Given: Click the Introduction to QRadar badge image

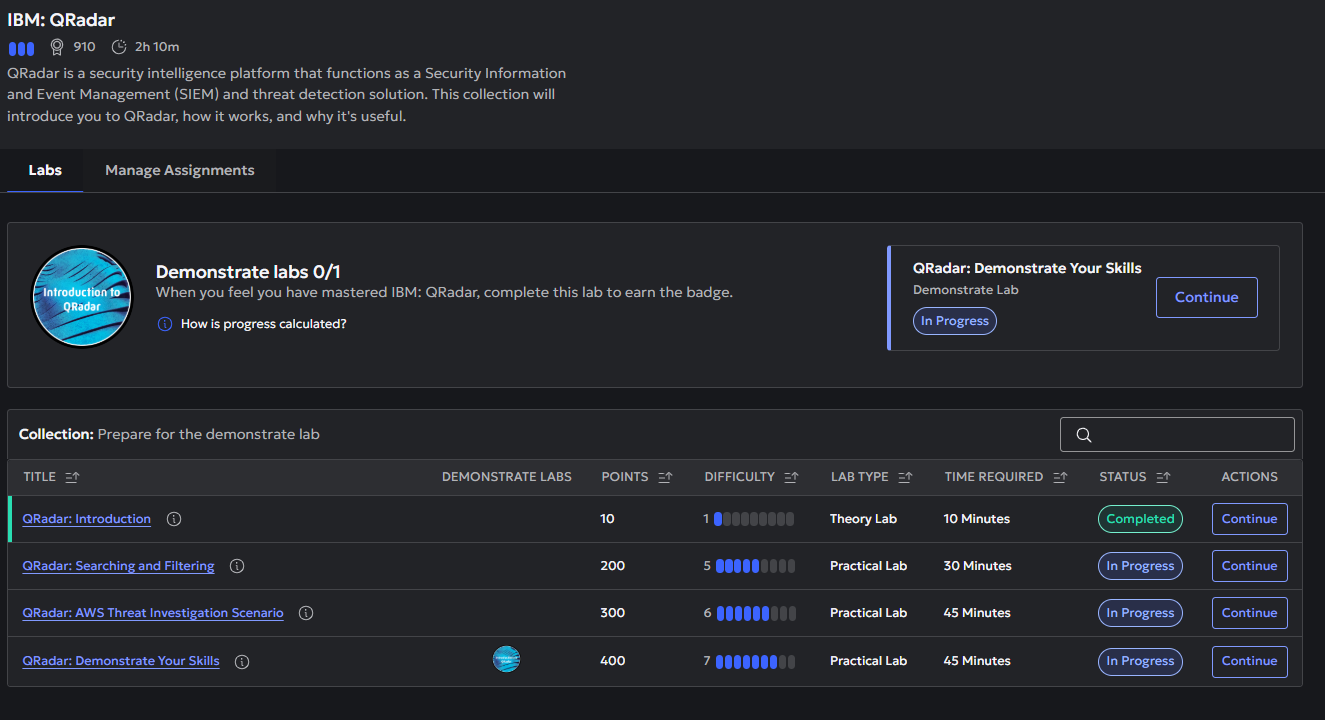Looking at the screenshot, I should click(x=82, y=298).
